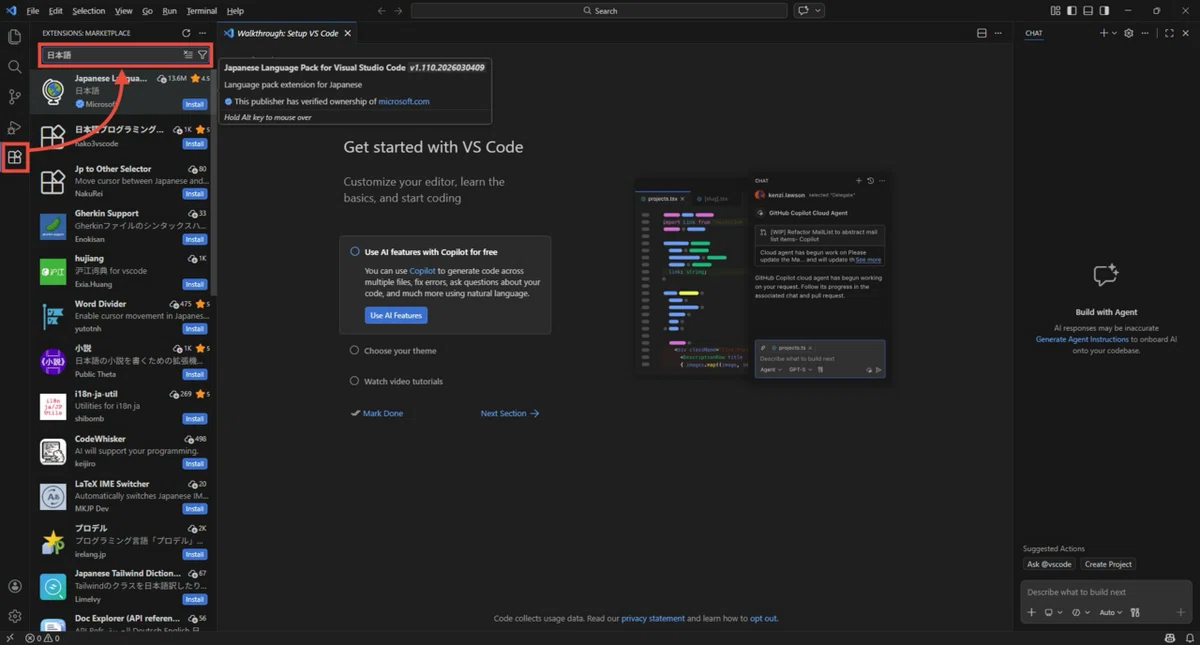
Task: Open the chat mode dropdown with slashed circle icon
Action: point(1080,612)
